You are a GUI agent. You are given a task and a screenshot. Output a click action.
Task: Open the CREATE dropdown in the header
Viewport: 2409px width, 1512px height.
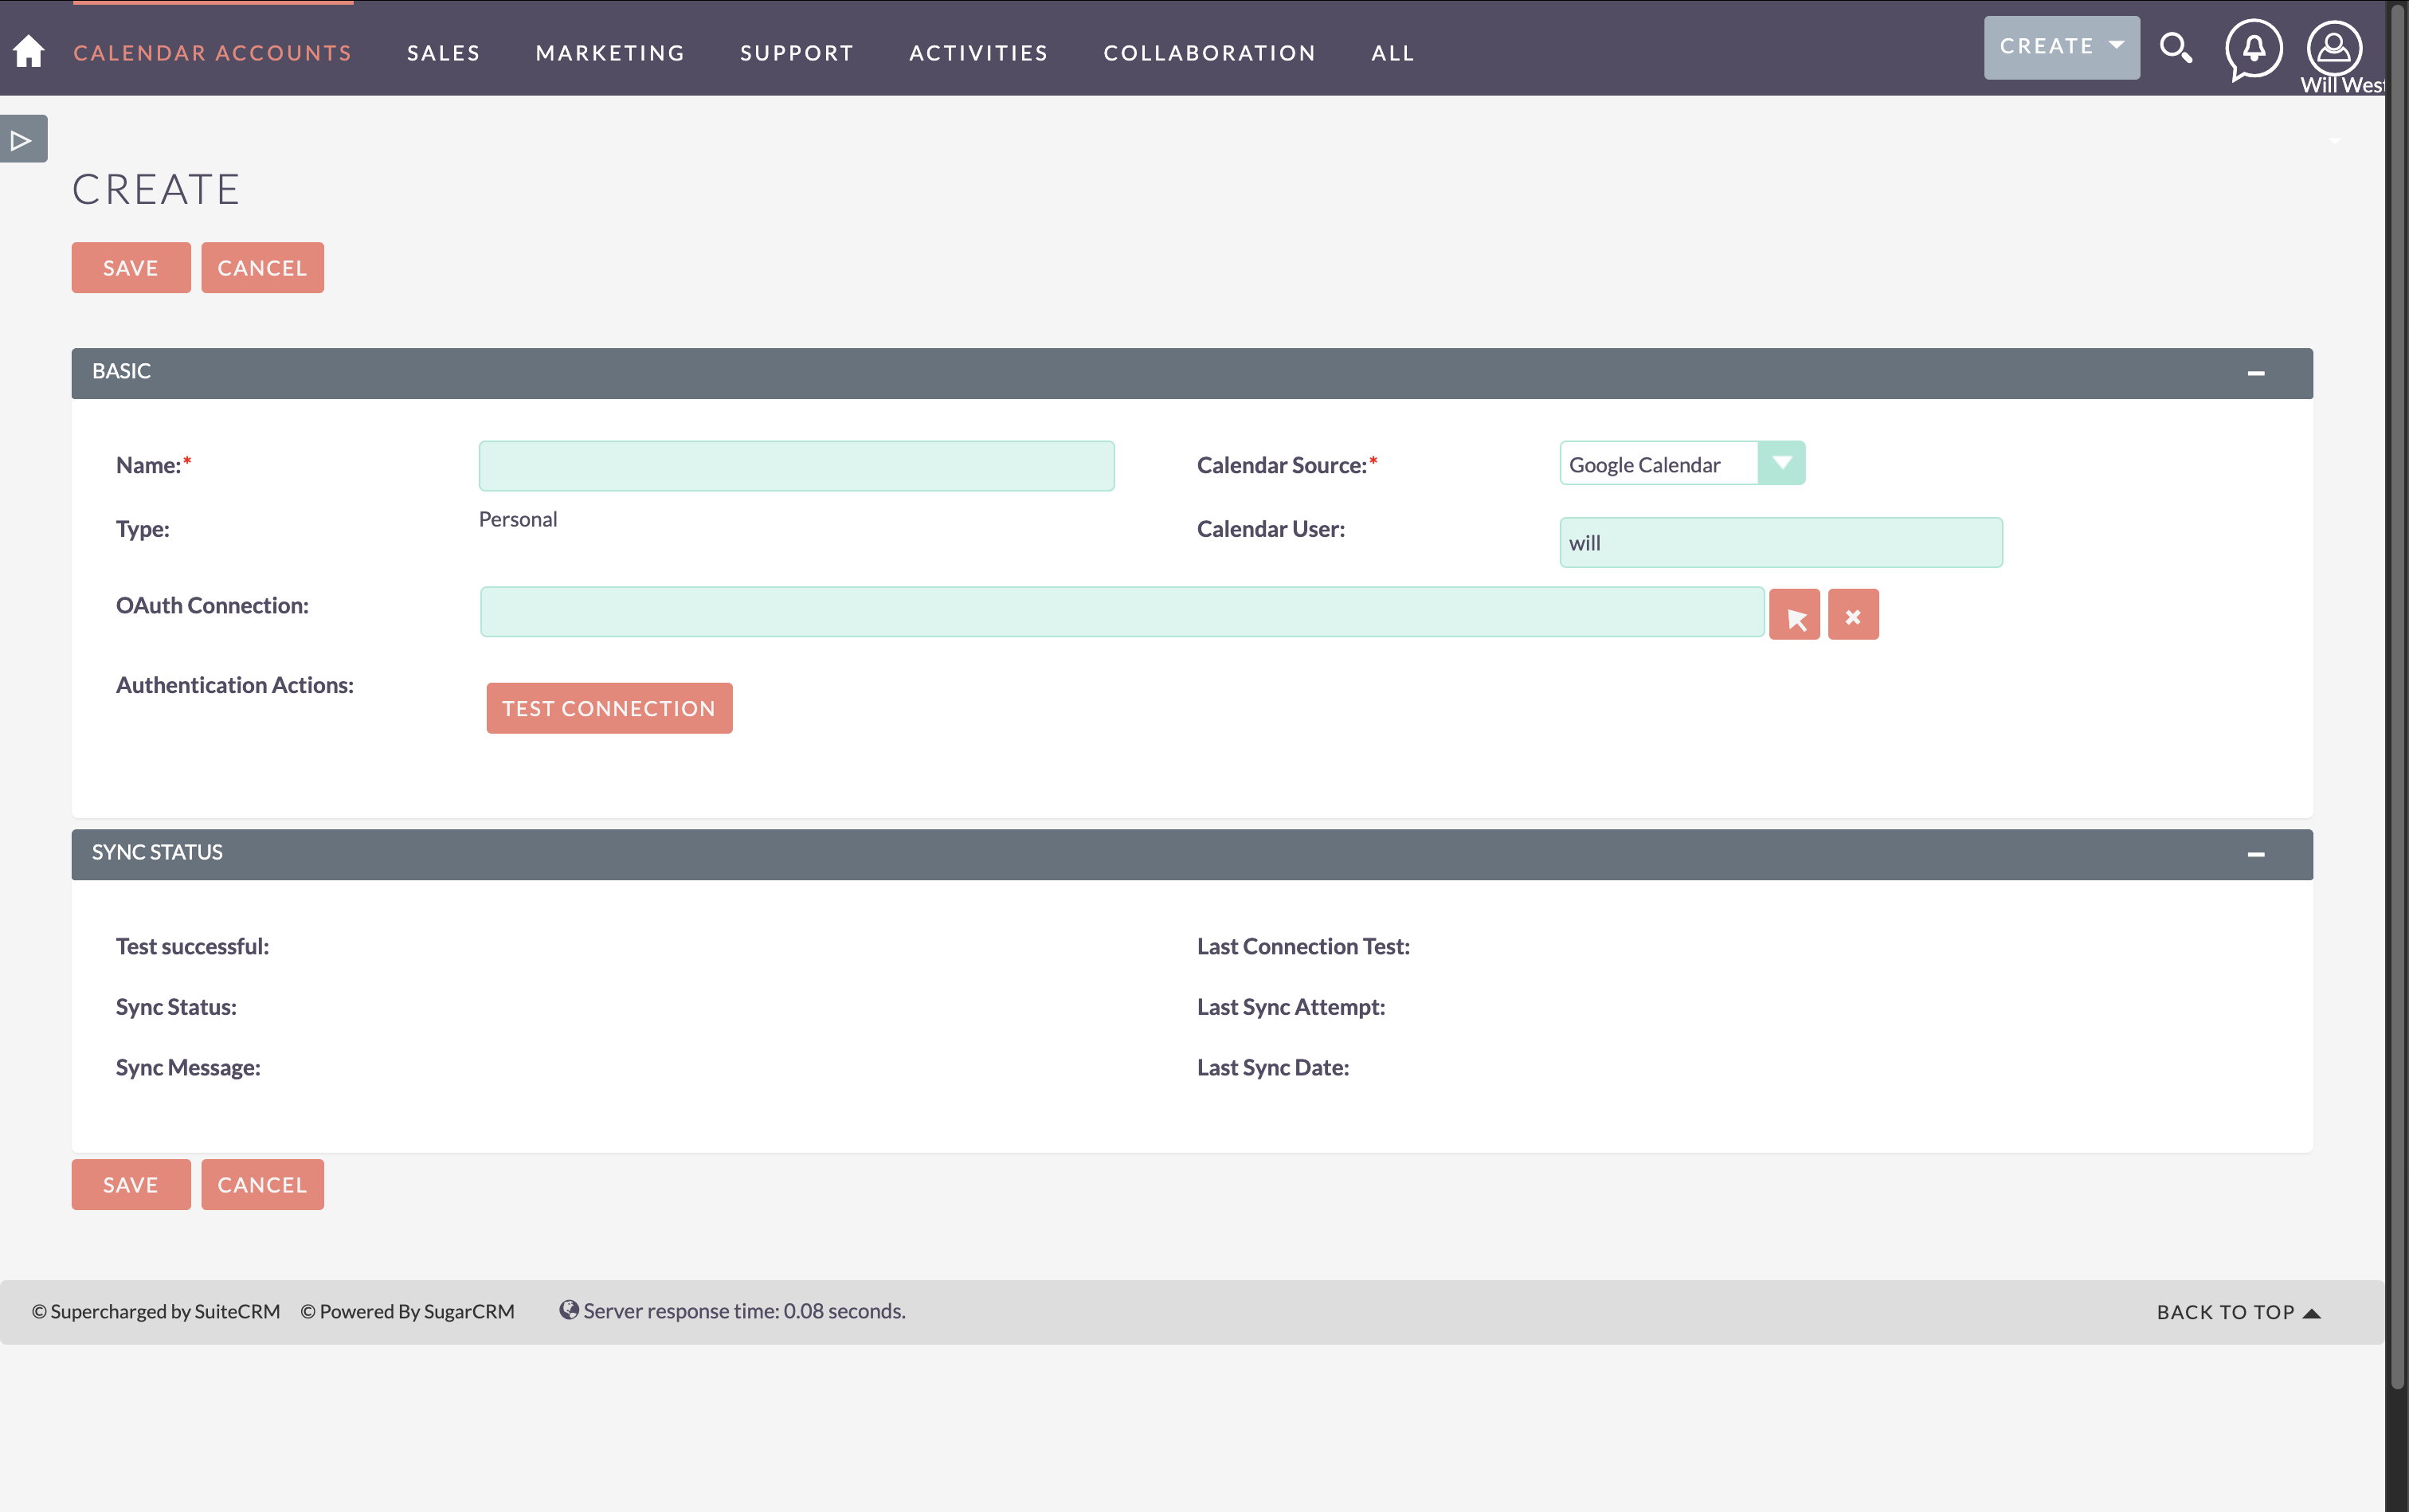point(2060,45)
